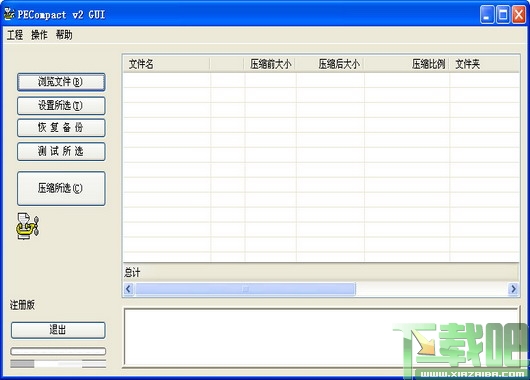Open the 帮助 menu
Image resolution: width=530 pixels, height=380 pixels.
pos(64,35)
